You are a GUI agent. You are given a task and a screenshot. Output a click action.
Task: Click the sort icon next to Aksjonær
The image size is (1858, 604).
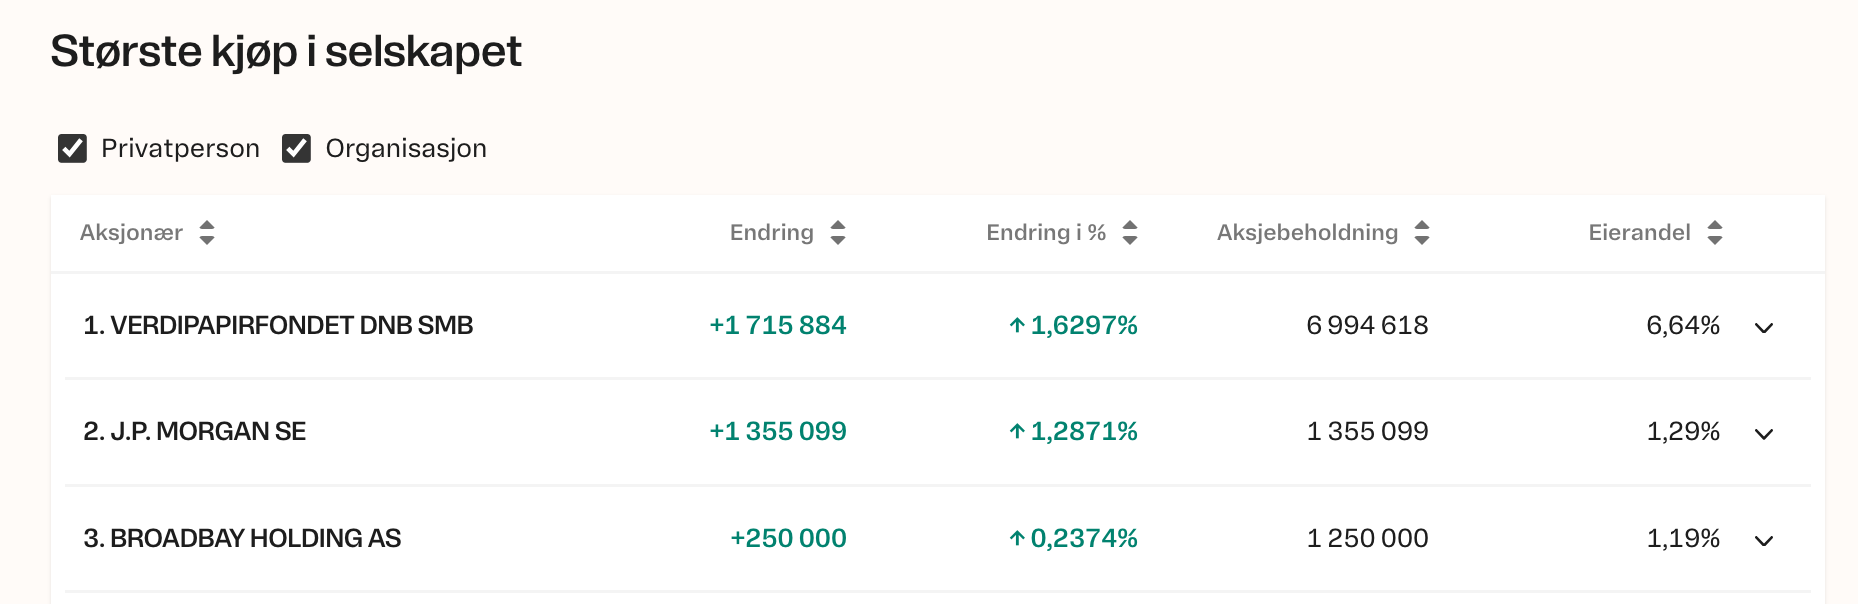click(x=207, y=233)
